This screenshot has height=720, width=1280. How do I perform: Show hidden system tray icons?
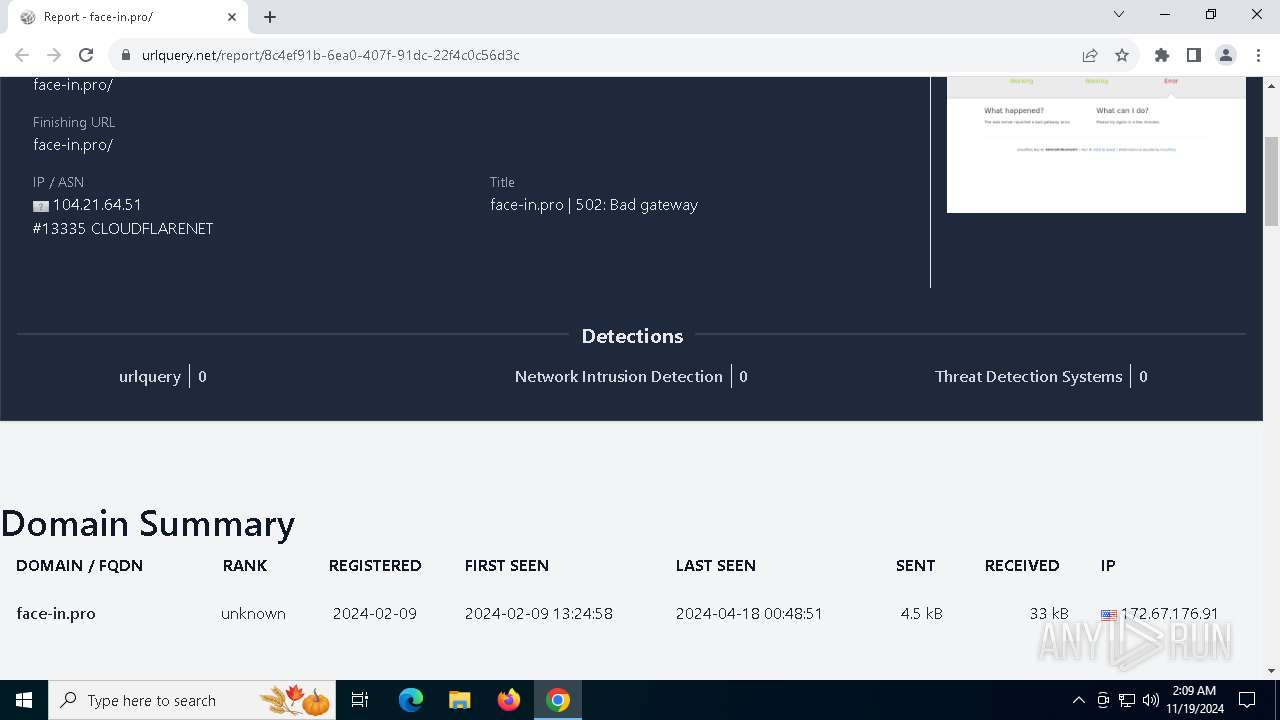[x=1078, y=700]
